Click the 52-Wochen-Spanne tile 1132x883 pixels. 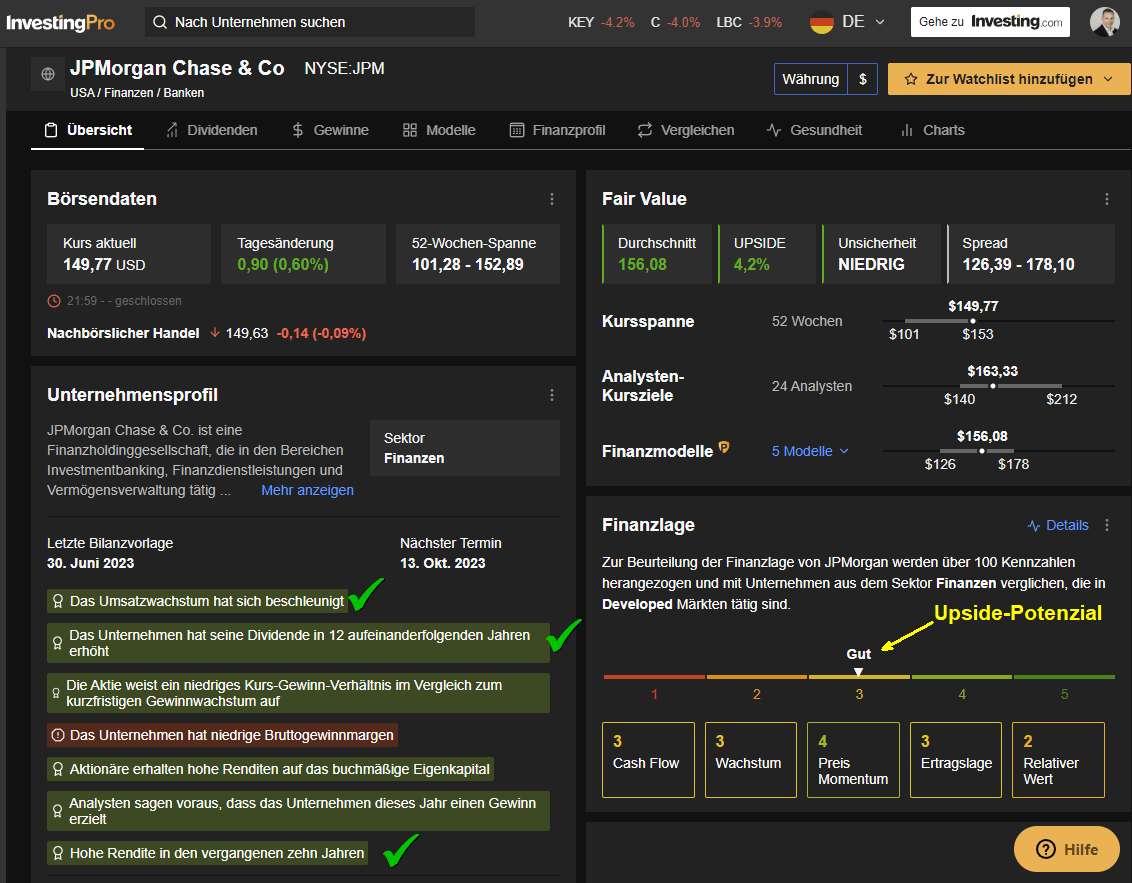[478, 254]
